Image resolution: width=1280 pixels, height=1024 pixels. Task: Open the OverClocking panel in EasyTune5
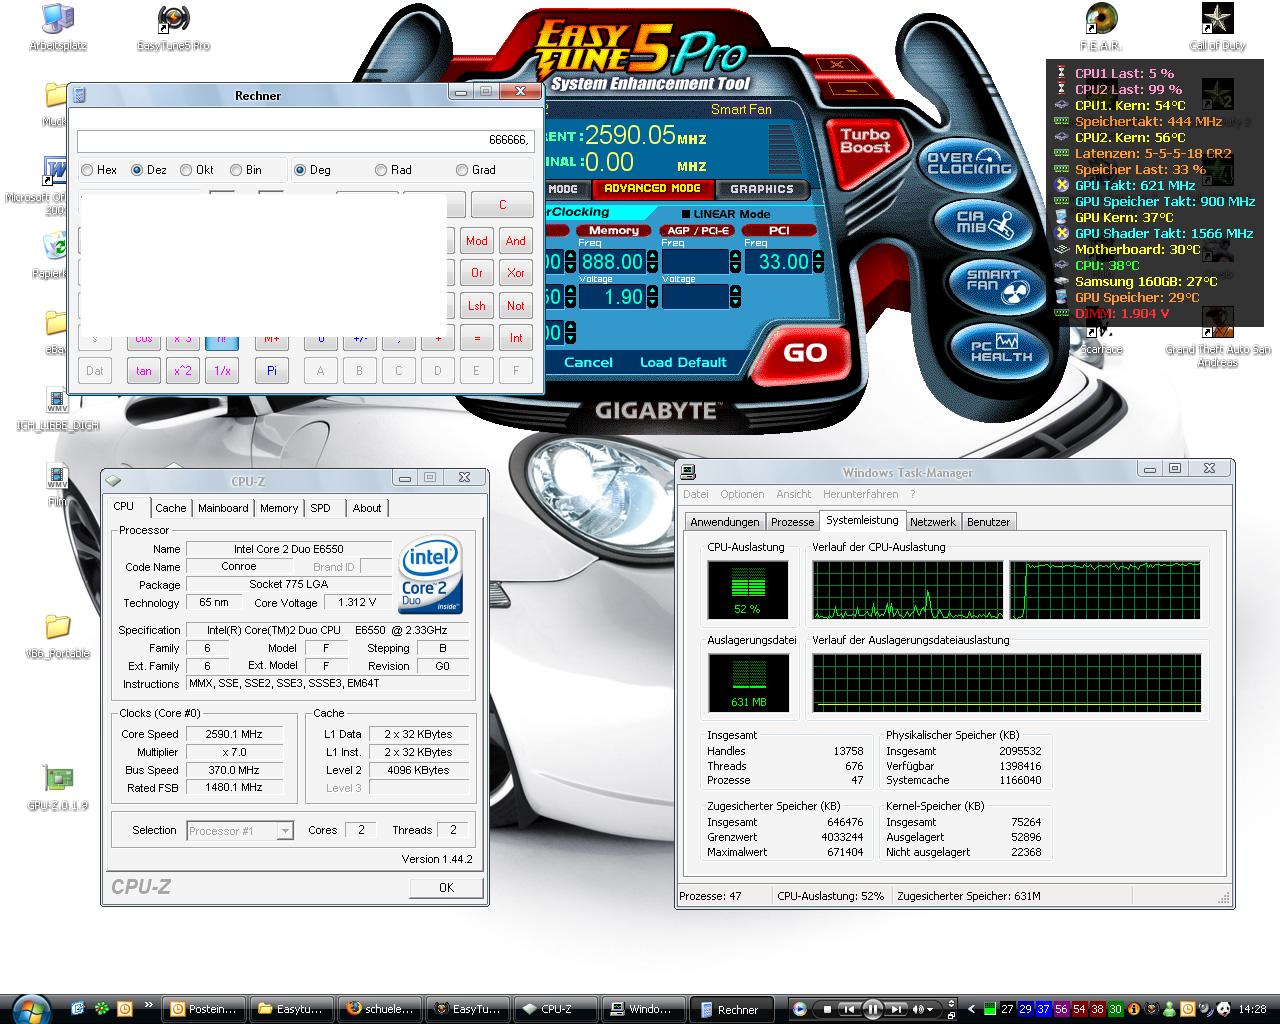point(968,164)
